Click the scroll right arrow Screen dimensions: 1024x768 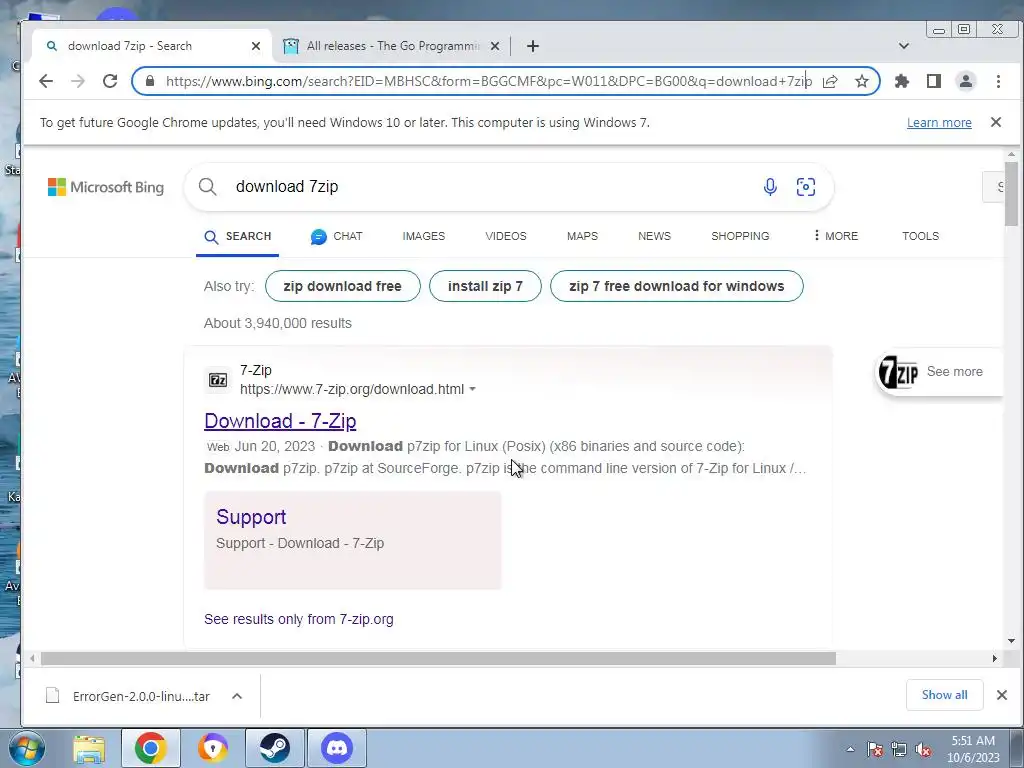pyautogui.click(x=995, y=658)
